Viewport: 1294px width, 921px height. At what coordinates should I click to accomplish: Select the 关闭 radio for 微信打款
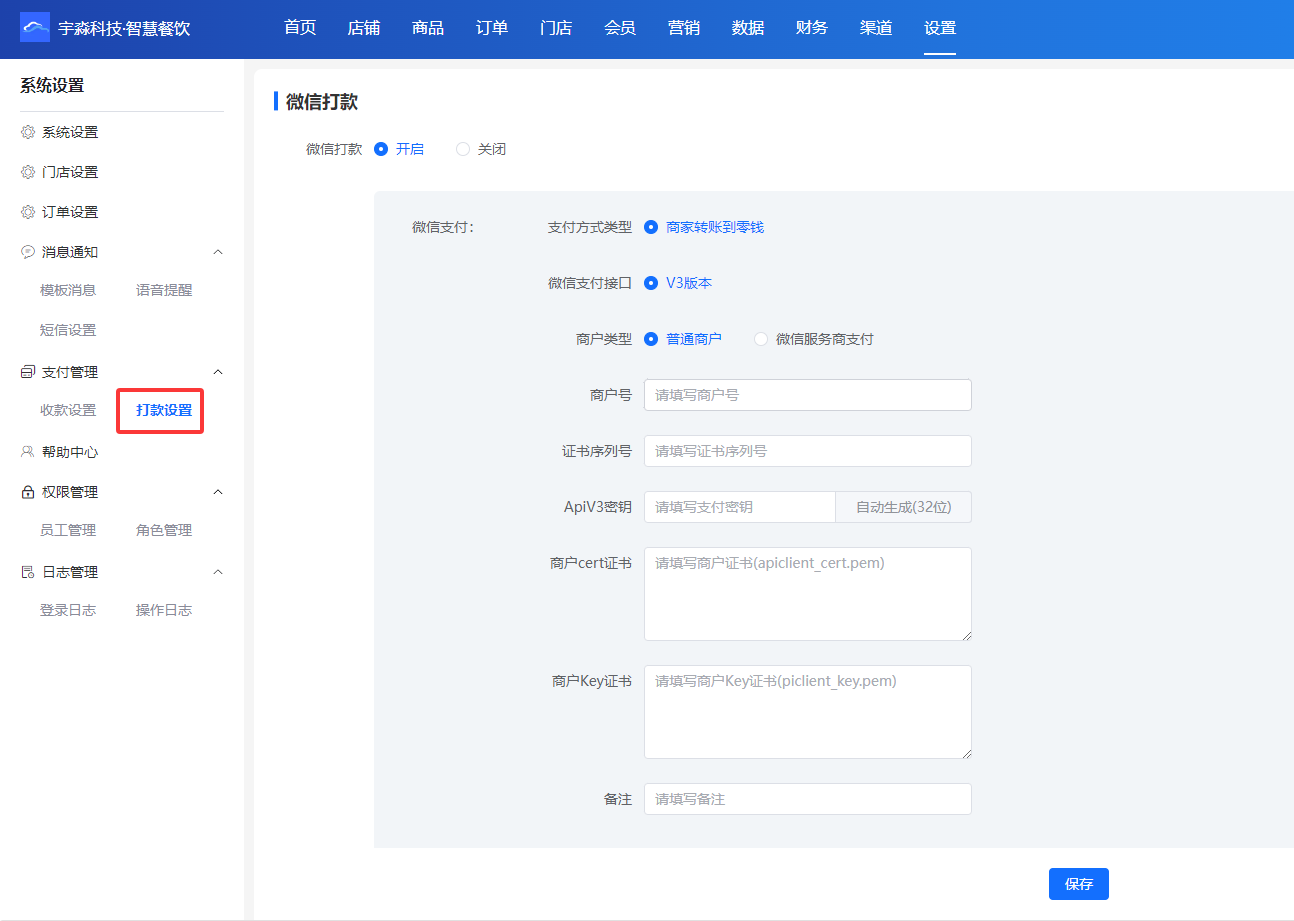(x=462, y=149)
